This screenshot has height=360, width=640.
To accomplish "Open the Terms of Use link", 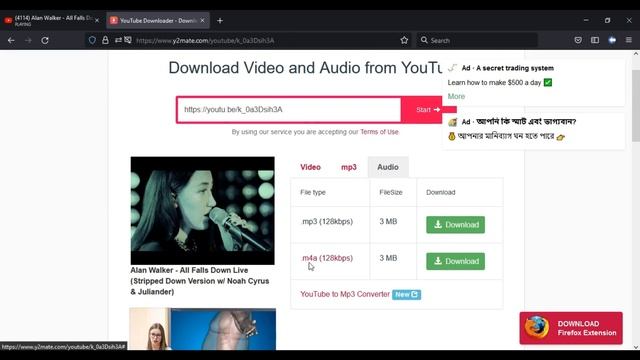I will (x=379, y=132).
